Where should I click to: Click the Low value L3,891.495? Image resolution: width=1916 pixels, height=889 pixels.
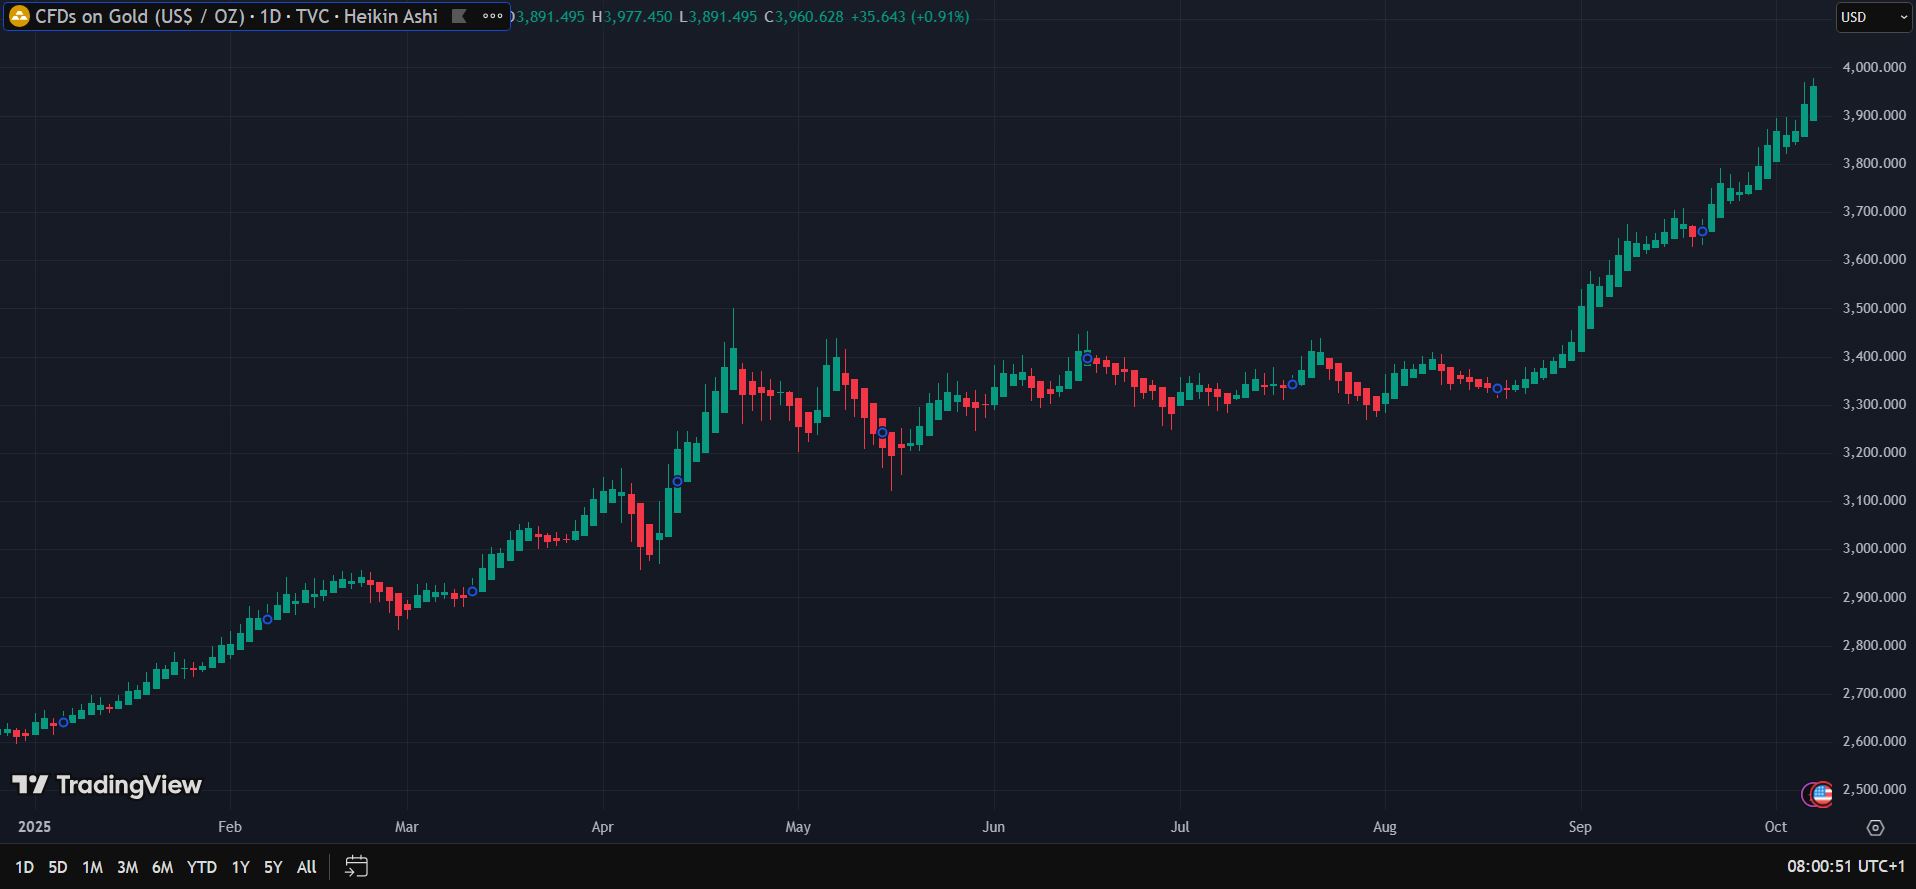(x=718, y=17)
